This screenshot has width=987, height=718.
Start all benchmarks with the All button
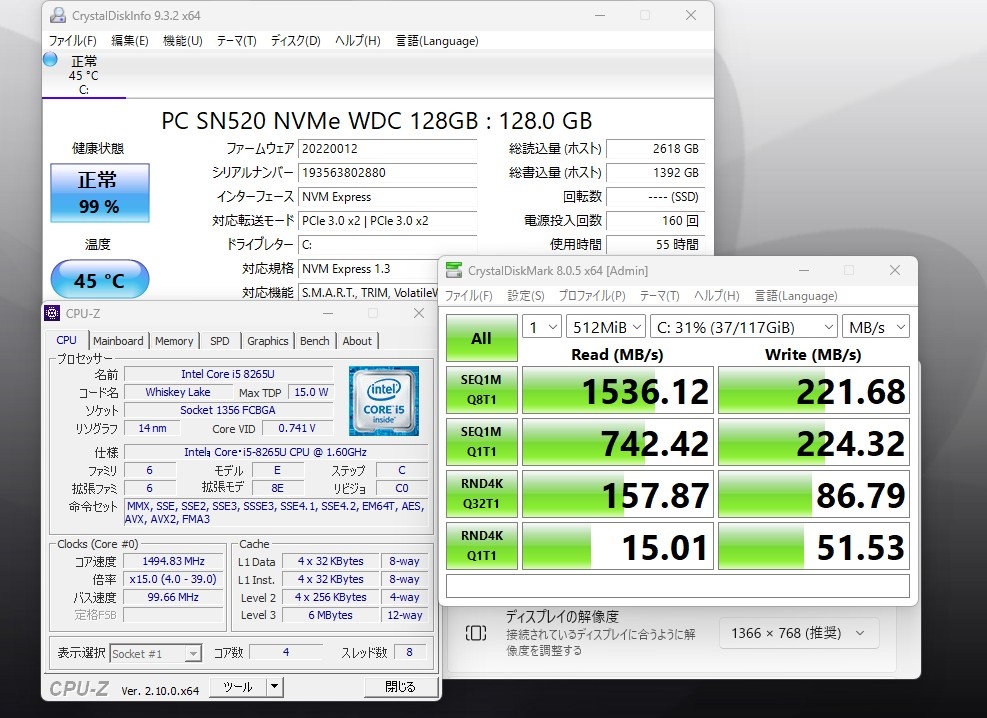pyautogui.click(x=482, y=339)
